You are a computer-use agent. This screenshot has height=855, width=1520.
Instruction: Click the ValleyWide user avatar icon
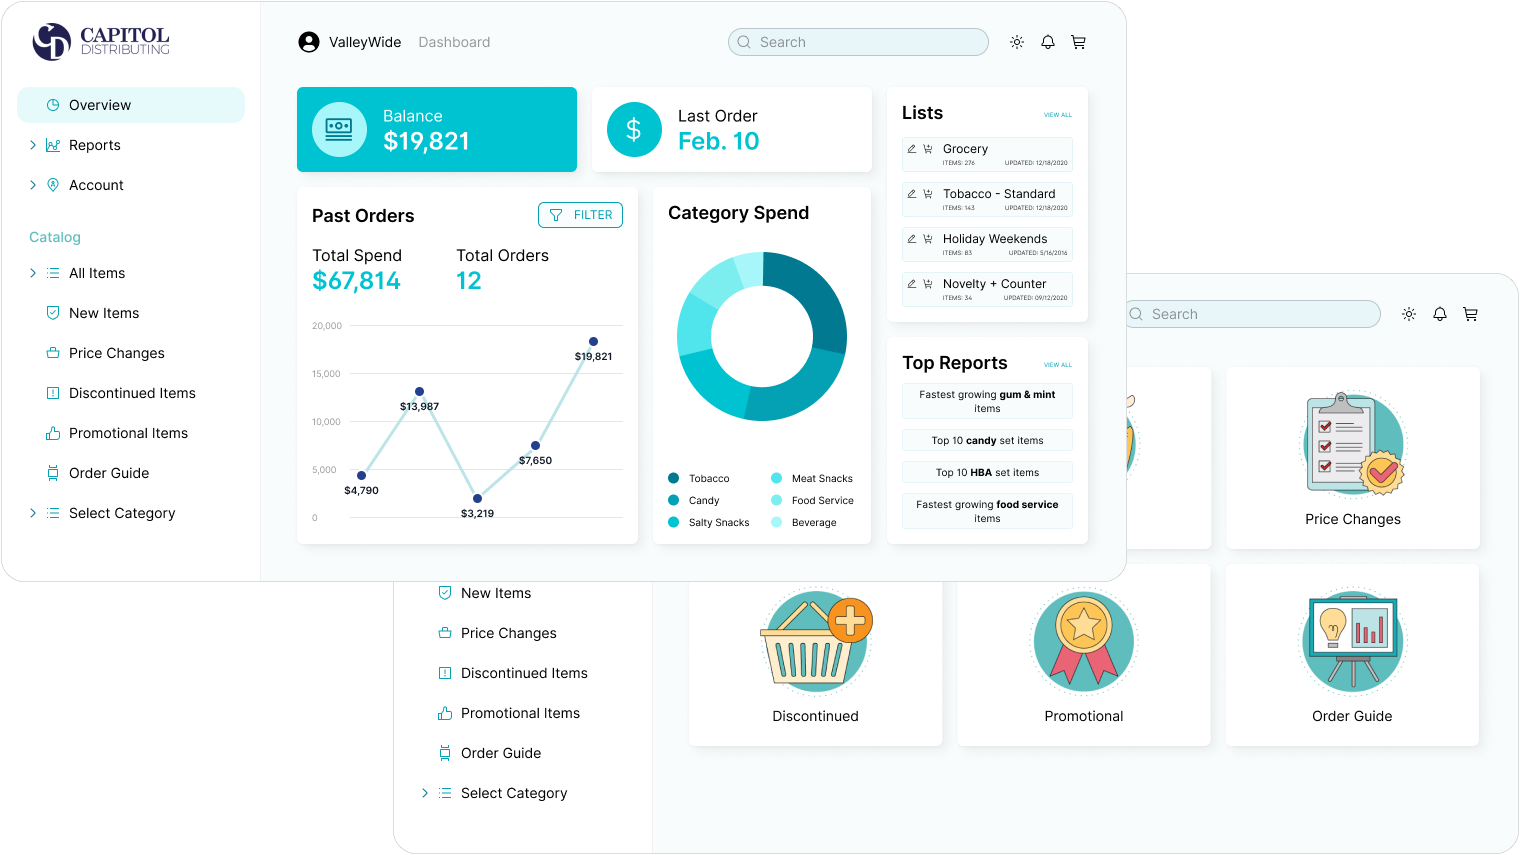click(309, 42)
